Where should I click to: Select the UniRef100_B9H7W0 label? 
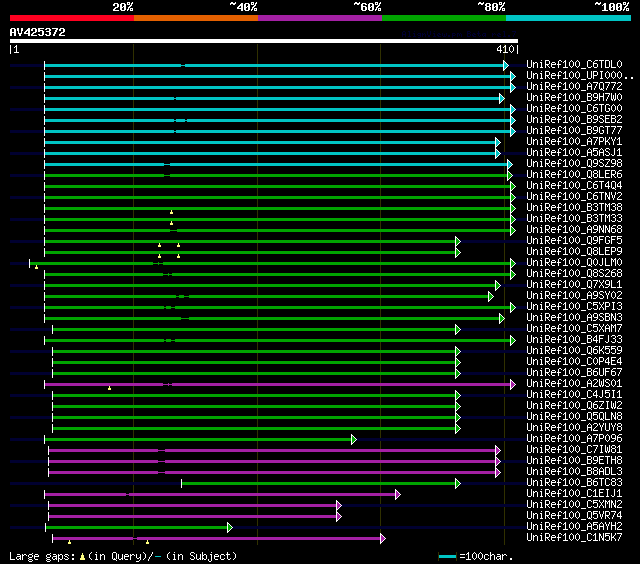pyautogui.click(x=574, y=98)
